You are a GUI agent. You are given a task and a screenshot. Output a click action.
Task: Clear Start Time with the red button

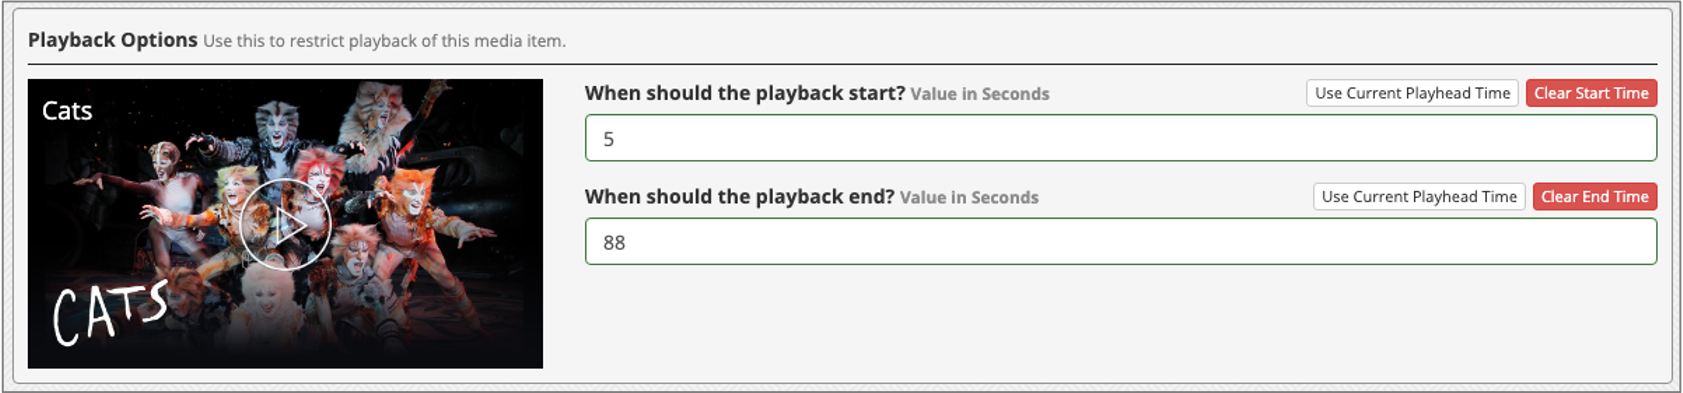point(1591,93)
